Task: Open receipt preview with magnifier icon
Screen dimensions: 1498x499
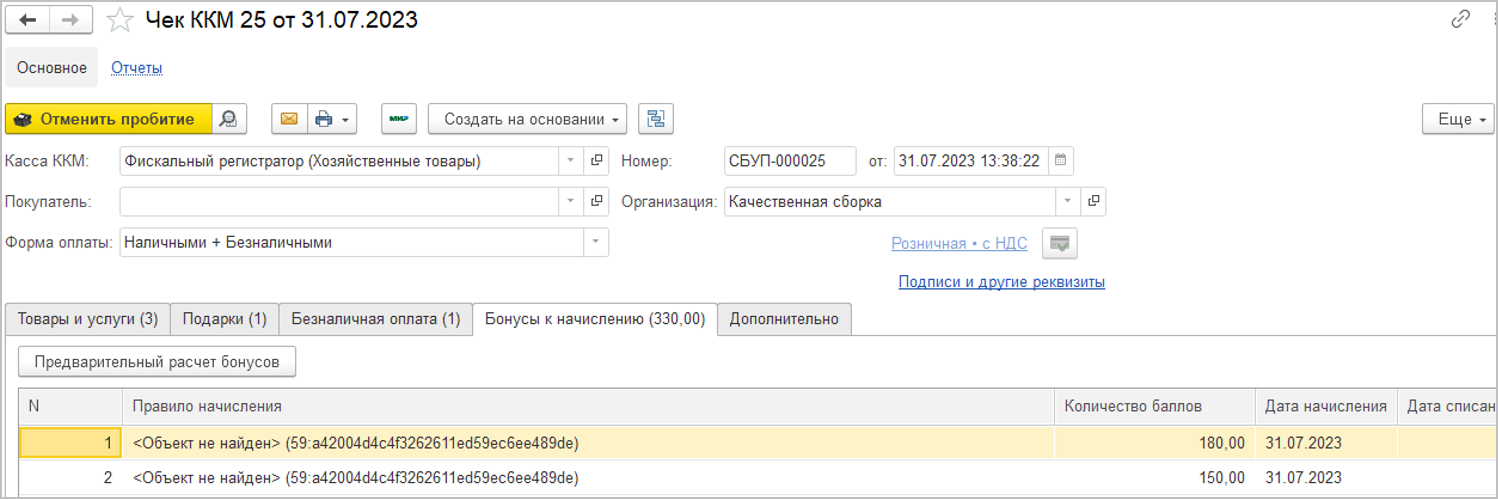Action: pos(229,119)
